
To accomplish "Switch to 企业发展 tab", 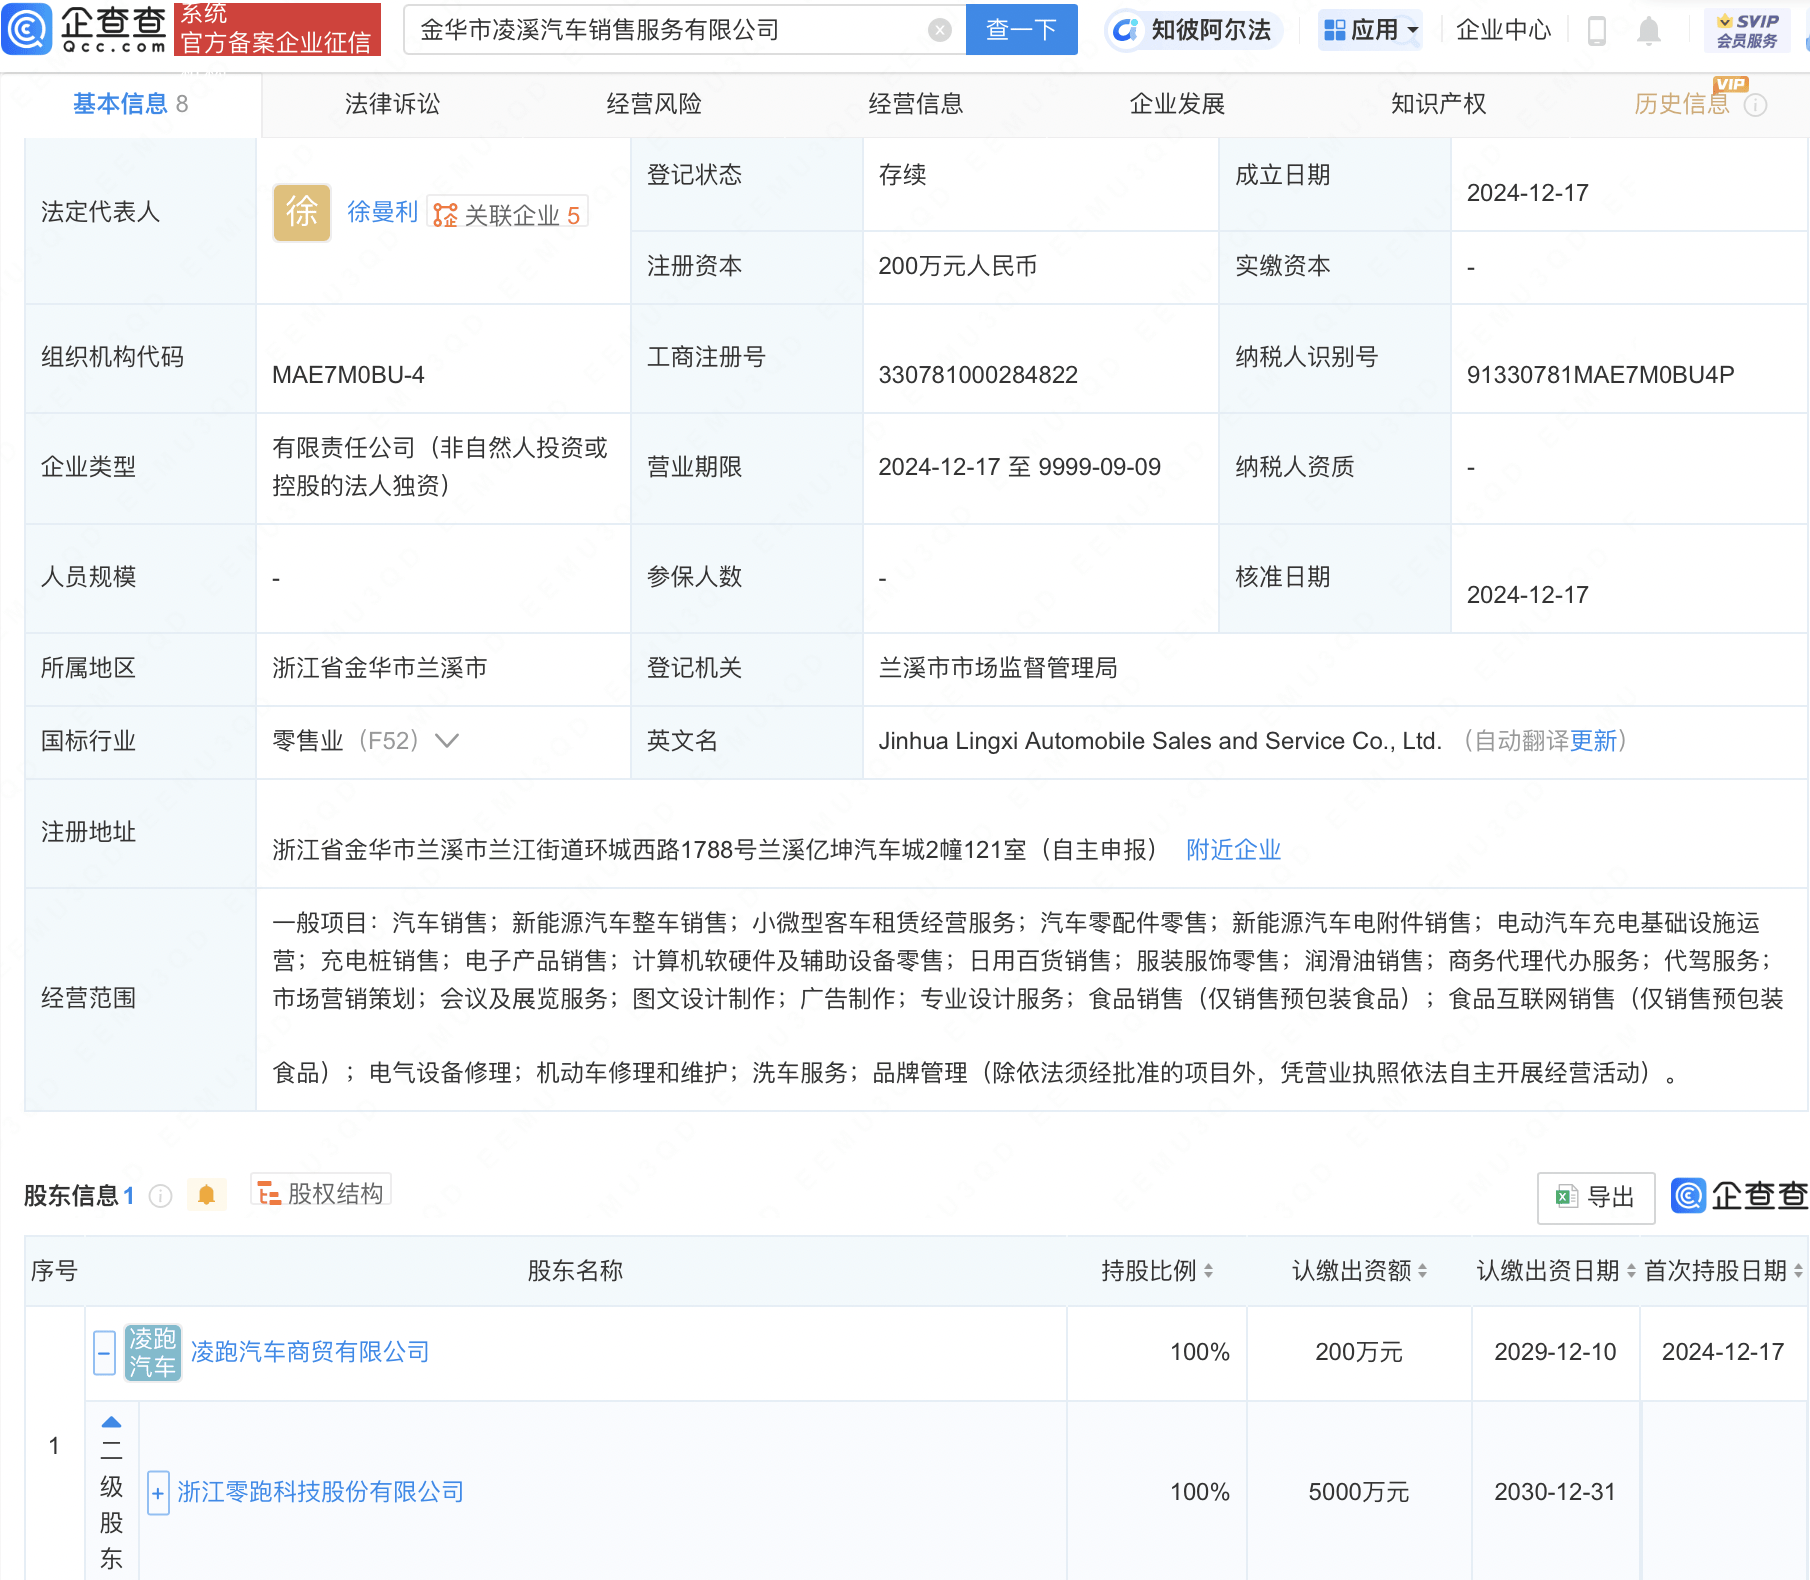I will 1177,104.
